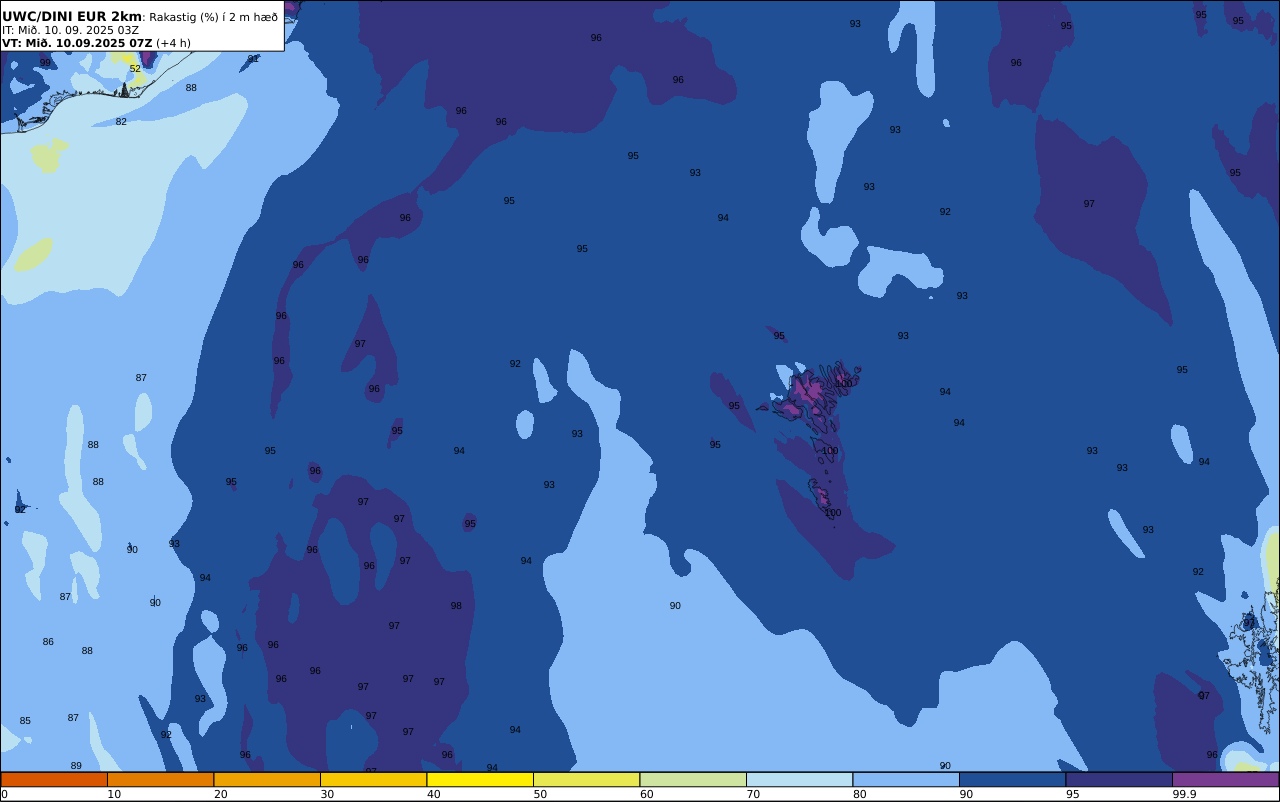Click the '89' humidity value on map
This screenshot has height=802, width=1280.
pos(76,766)
